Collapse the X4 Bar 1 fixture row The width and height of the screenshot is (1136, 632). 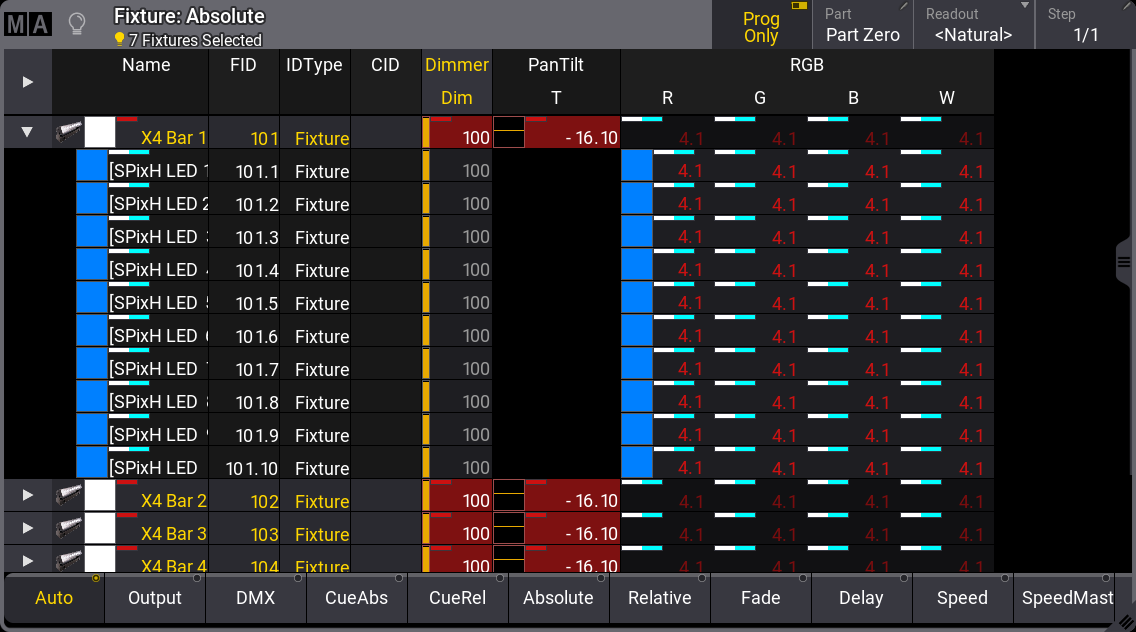[x=28, y=132]
